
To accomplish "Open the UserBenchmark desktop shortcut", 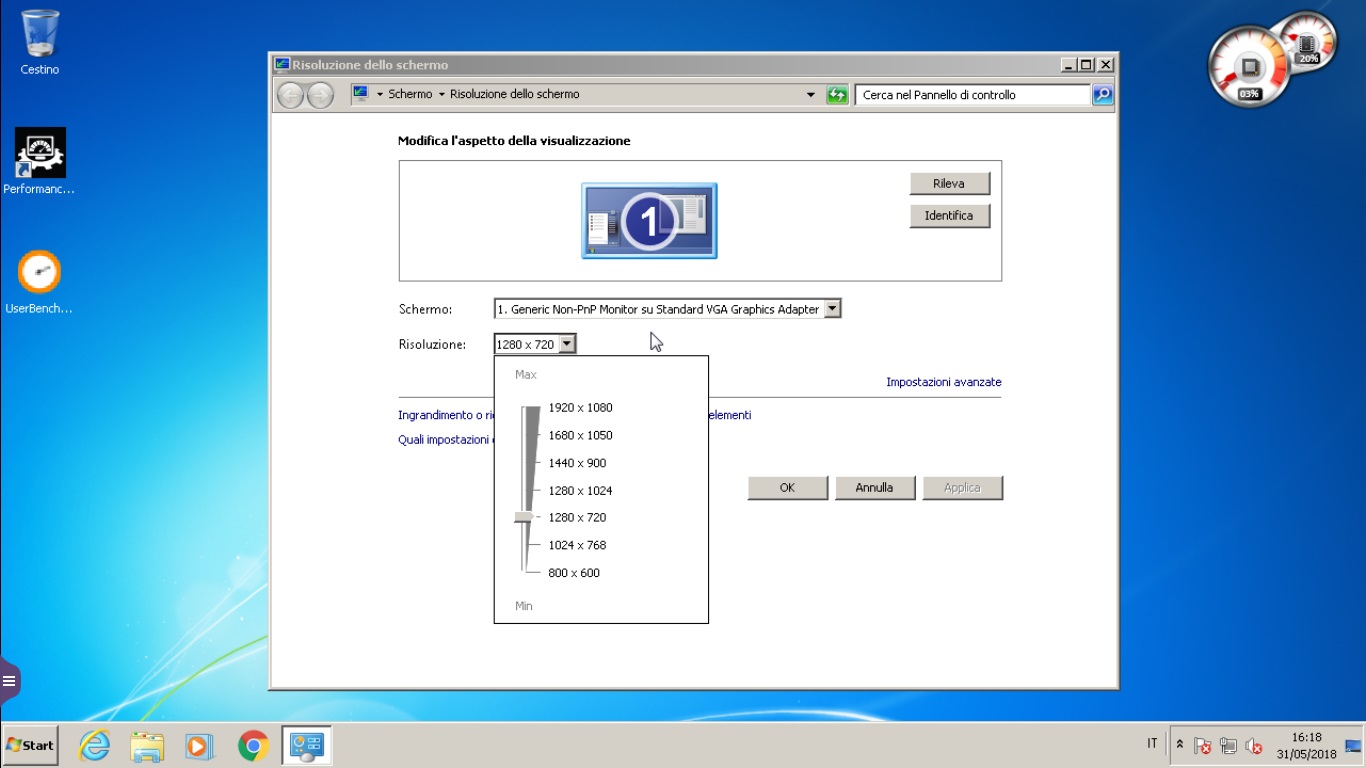I will pyautogui.click(x=40, y=273).
